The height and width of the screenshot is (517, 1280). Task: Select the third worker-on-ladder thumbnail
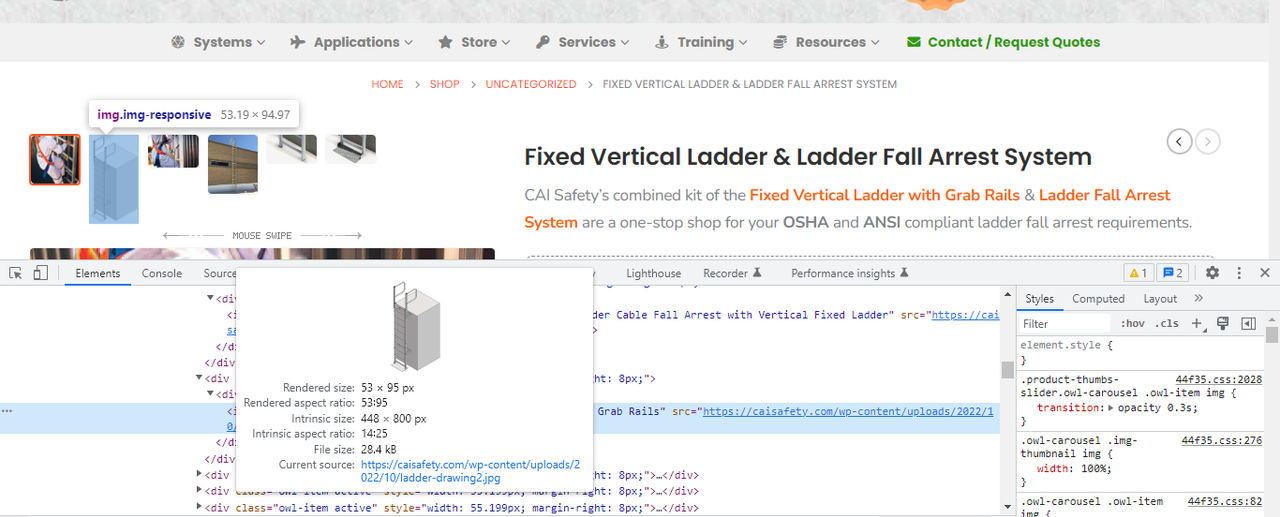coord(173,151)
